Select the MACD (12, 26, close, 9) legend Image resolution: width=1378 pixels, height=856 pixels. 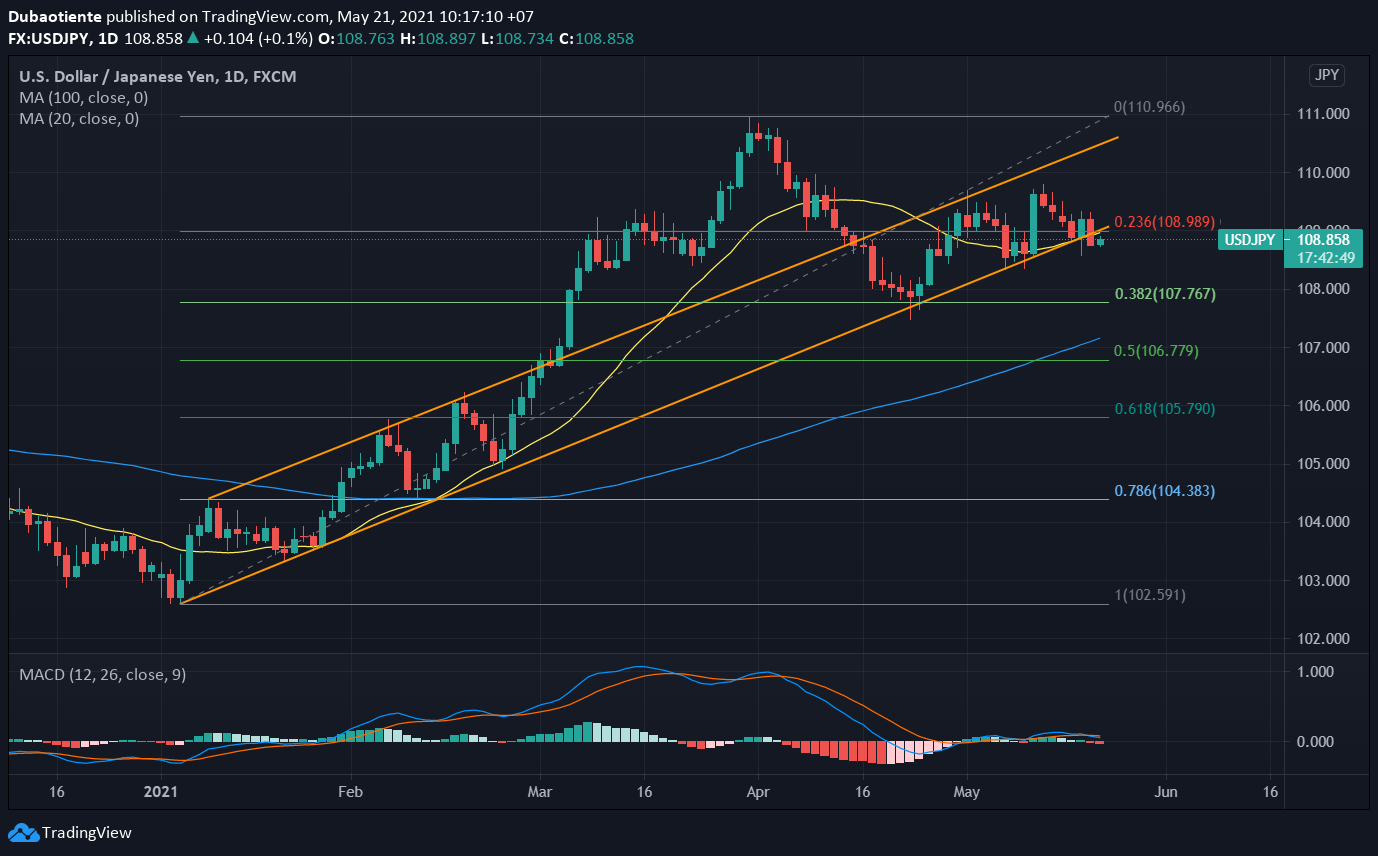click(x=103, y=675)
